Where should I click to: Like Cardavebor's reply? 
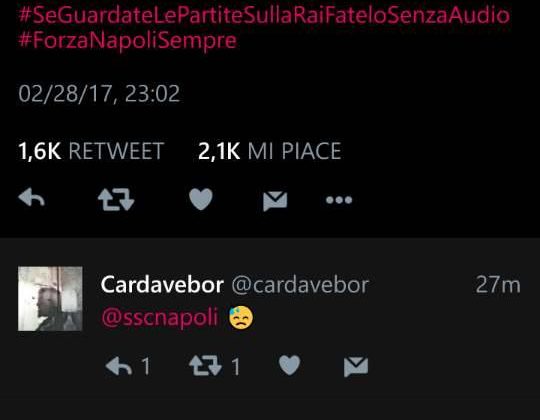coord(289,365)
